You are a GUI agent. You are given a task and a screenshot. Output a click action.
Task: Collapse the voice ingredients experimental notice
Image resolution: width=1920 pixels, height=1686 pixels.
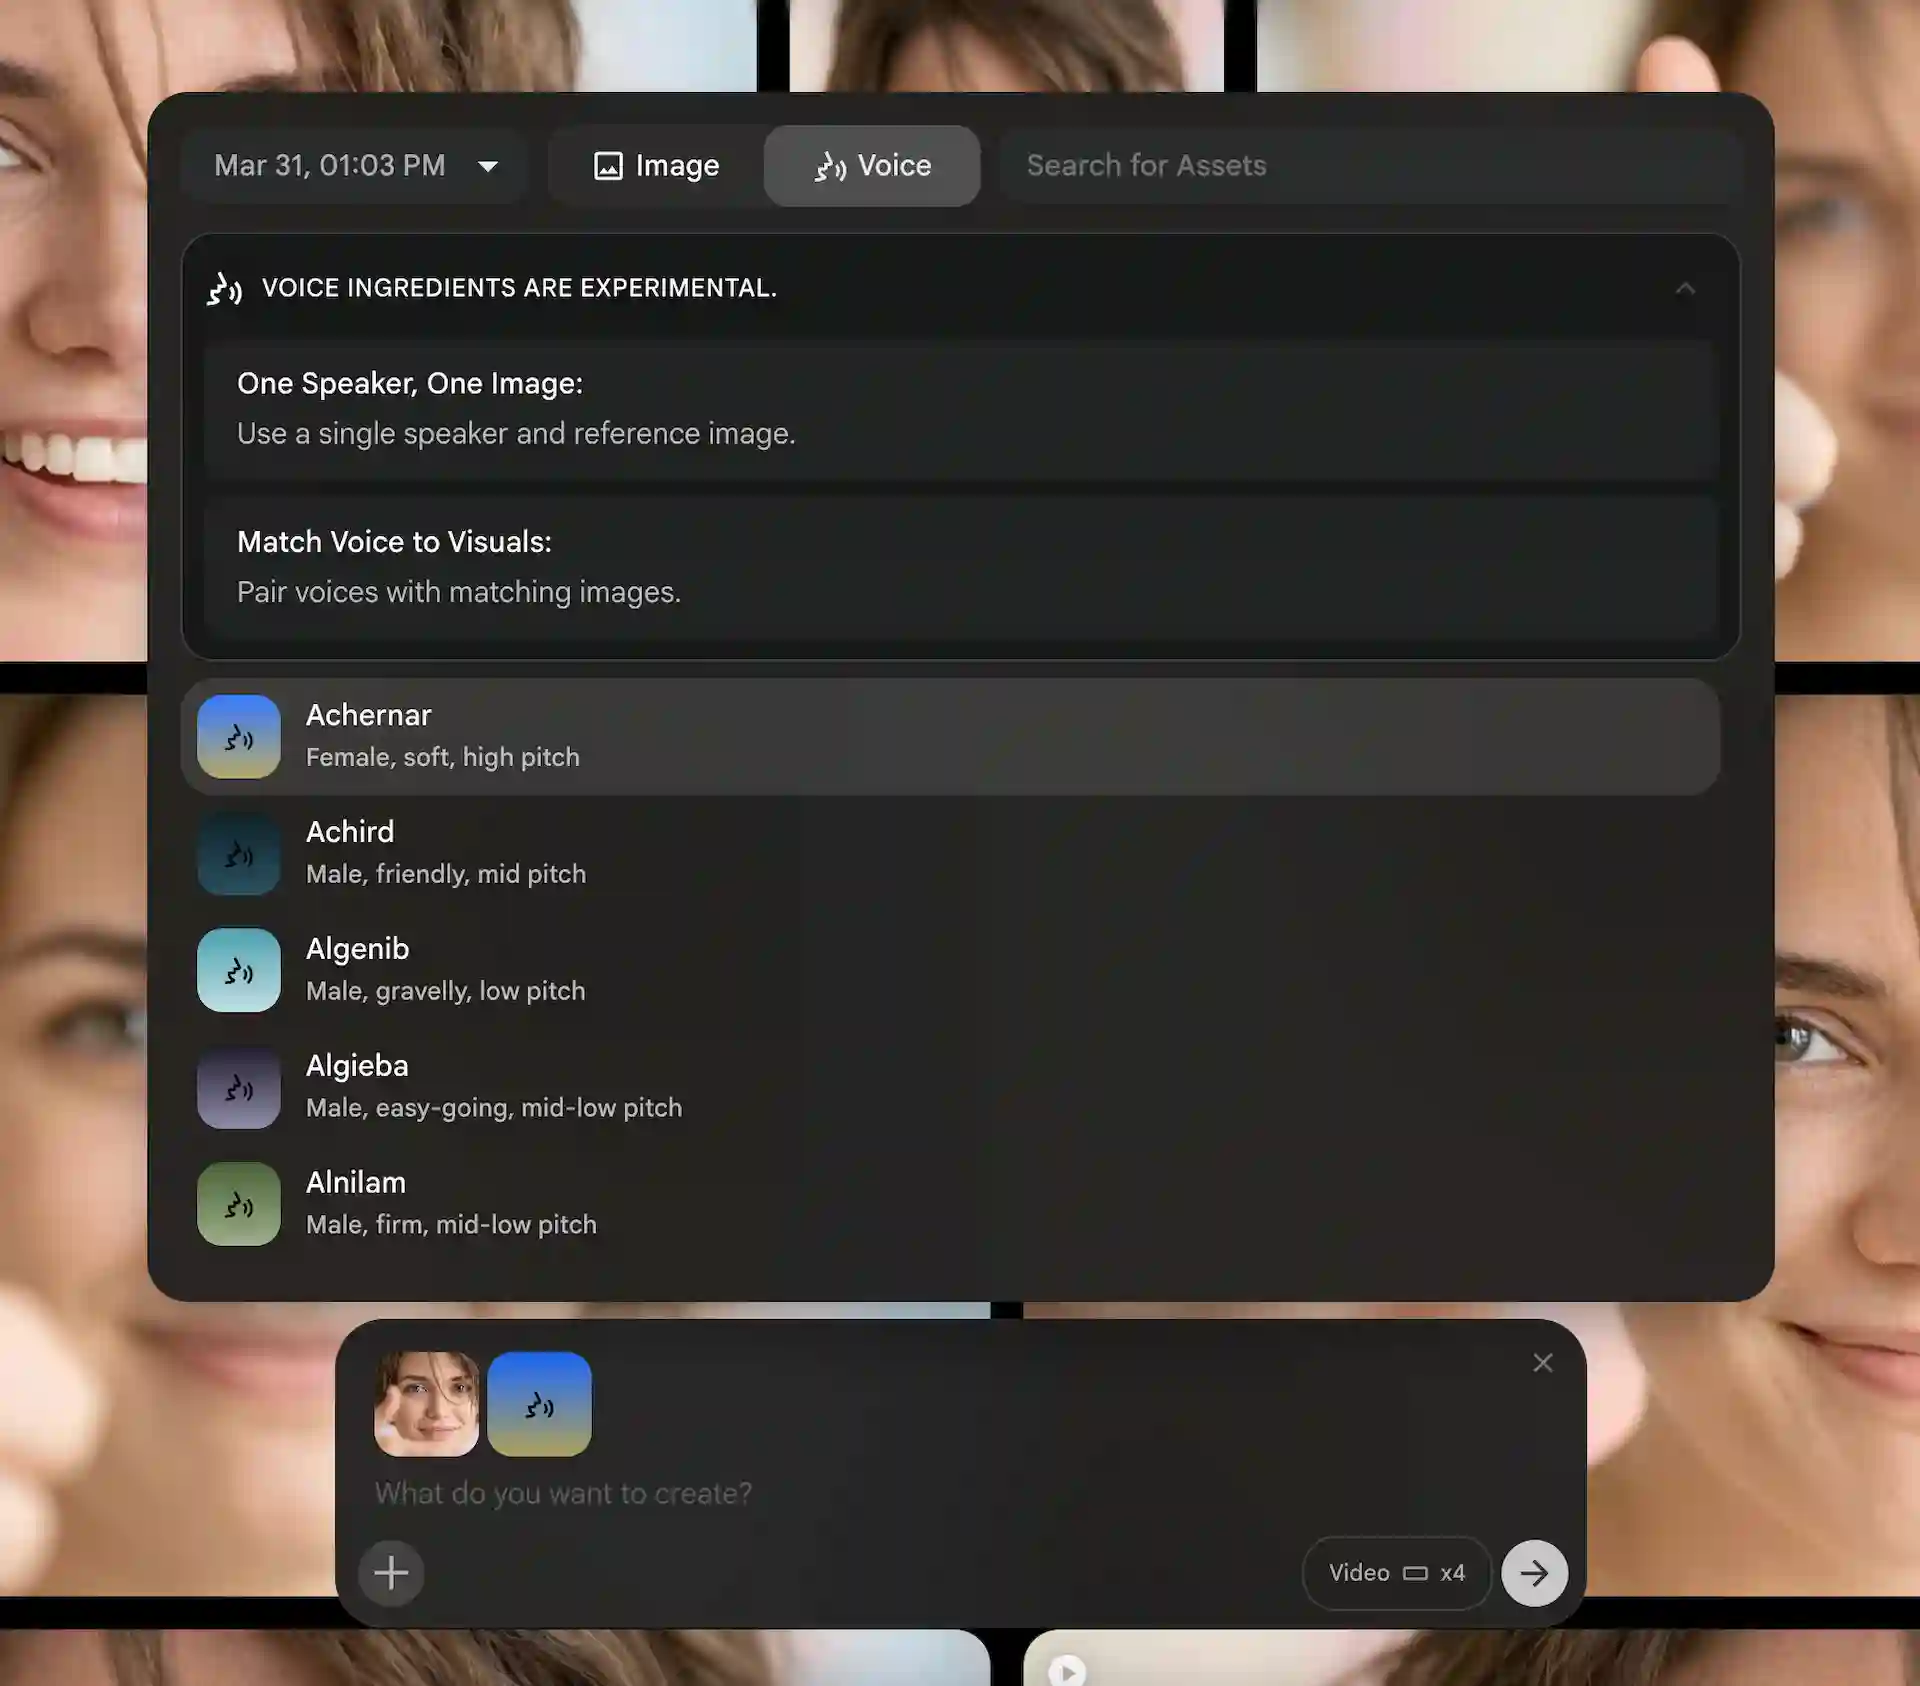coord(1685,289)
